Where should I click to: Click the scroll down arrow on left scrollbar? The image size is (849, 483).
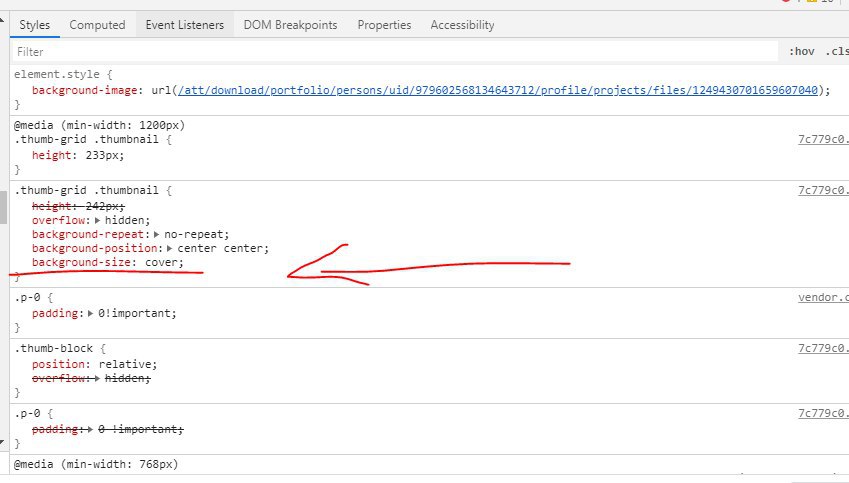tap(3, 443)
